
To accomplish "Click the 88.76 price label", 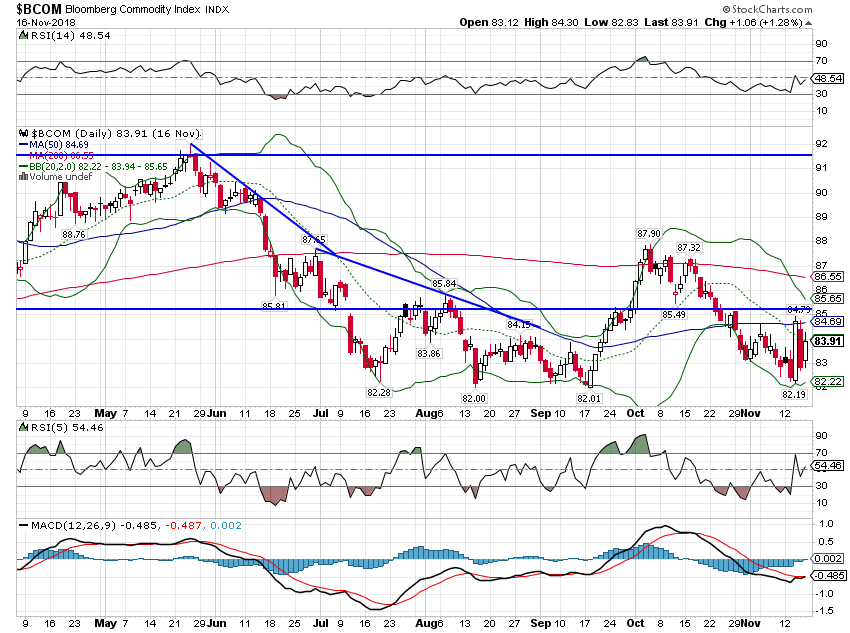I will pyautogui.click(x=74, y=235).
